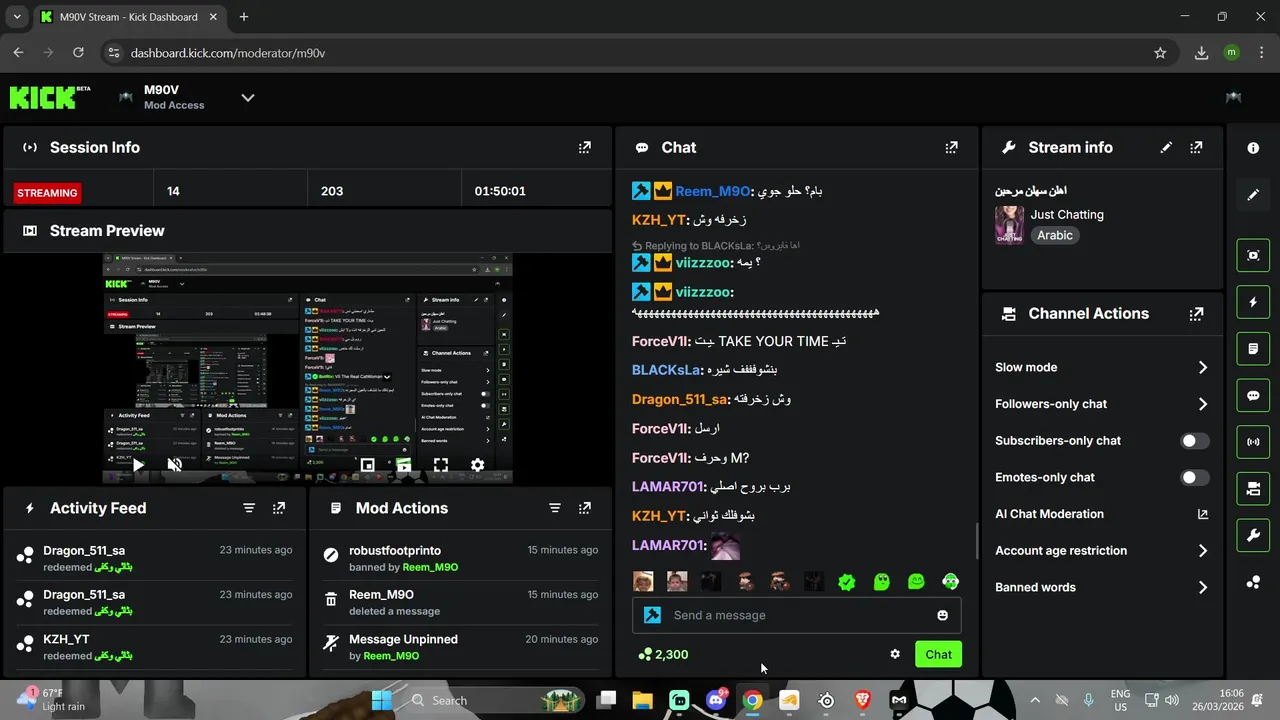The width and height of the screenshot is (1280, 720).
Task: Pop out the Chat panel
Action: click(x=952, y=147)
